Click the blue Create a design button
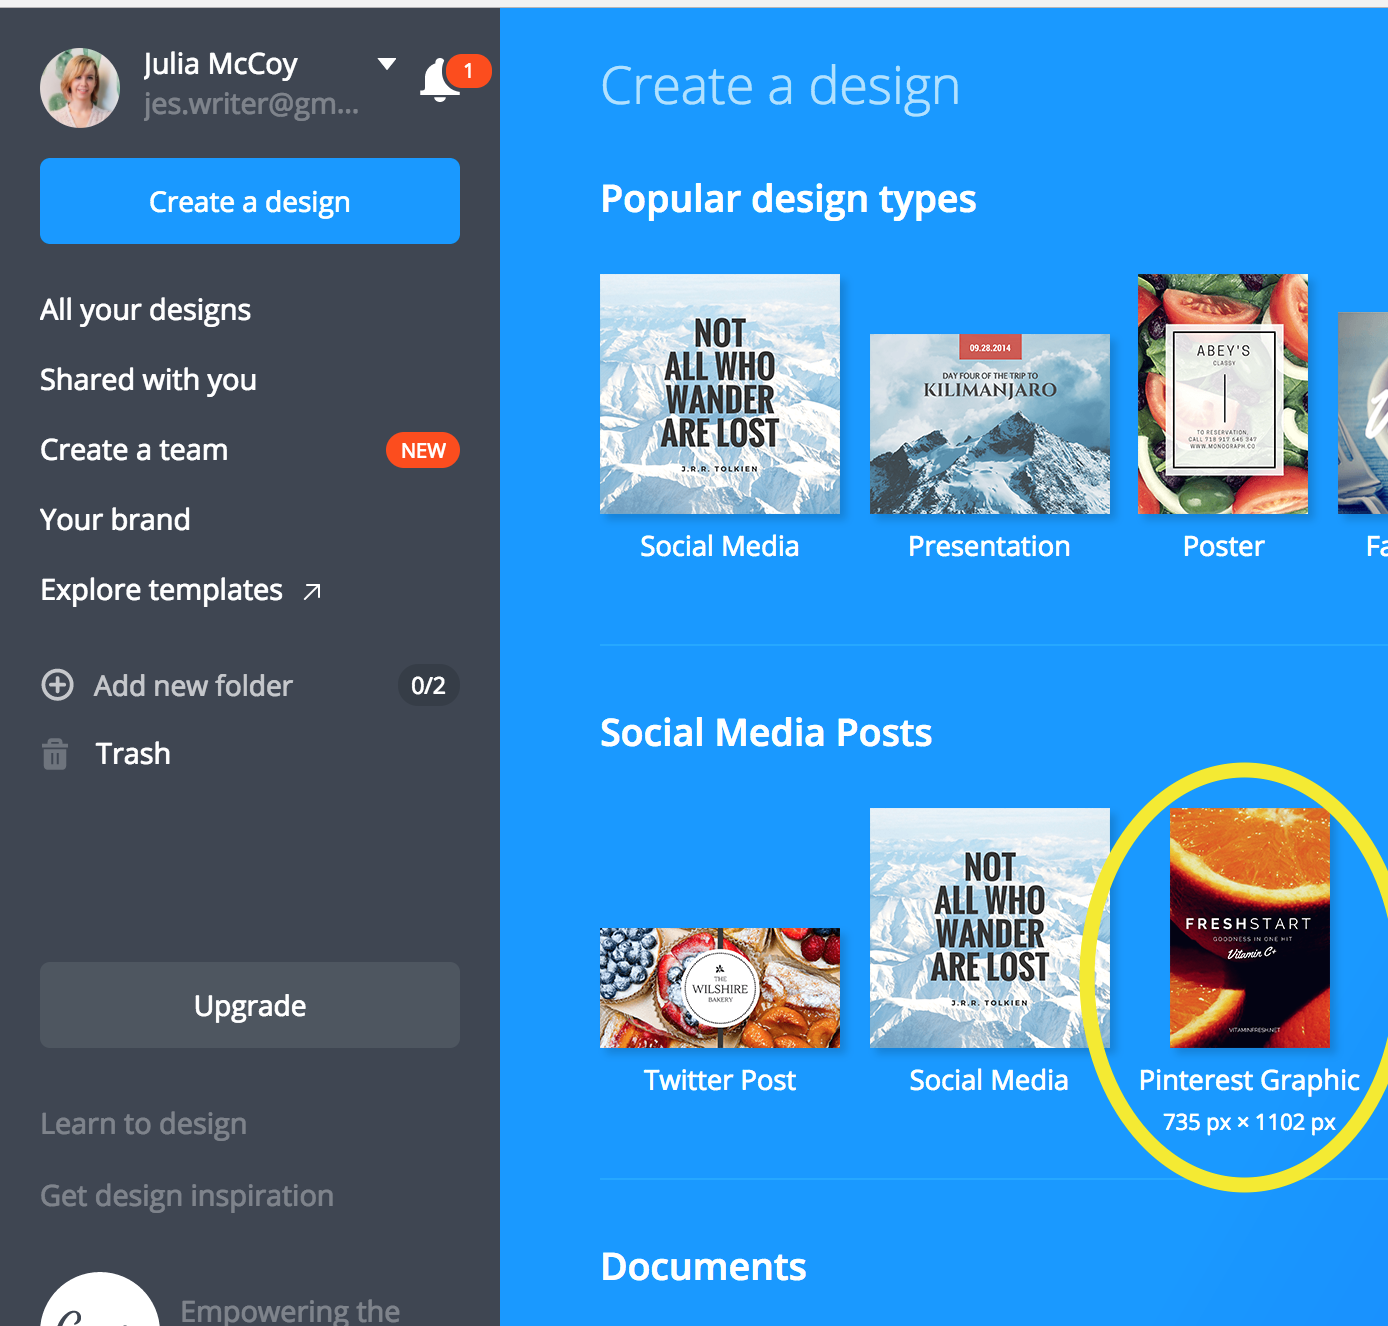The image size is (1388, 1326). [x=250, y=201]
